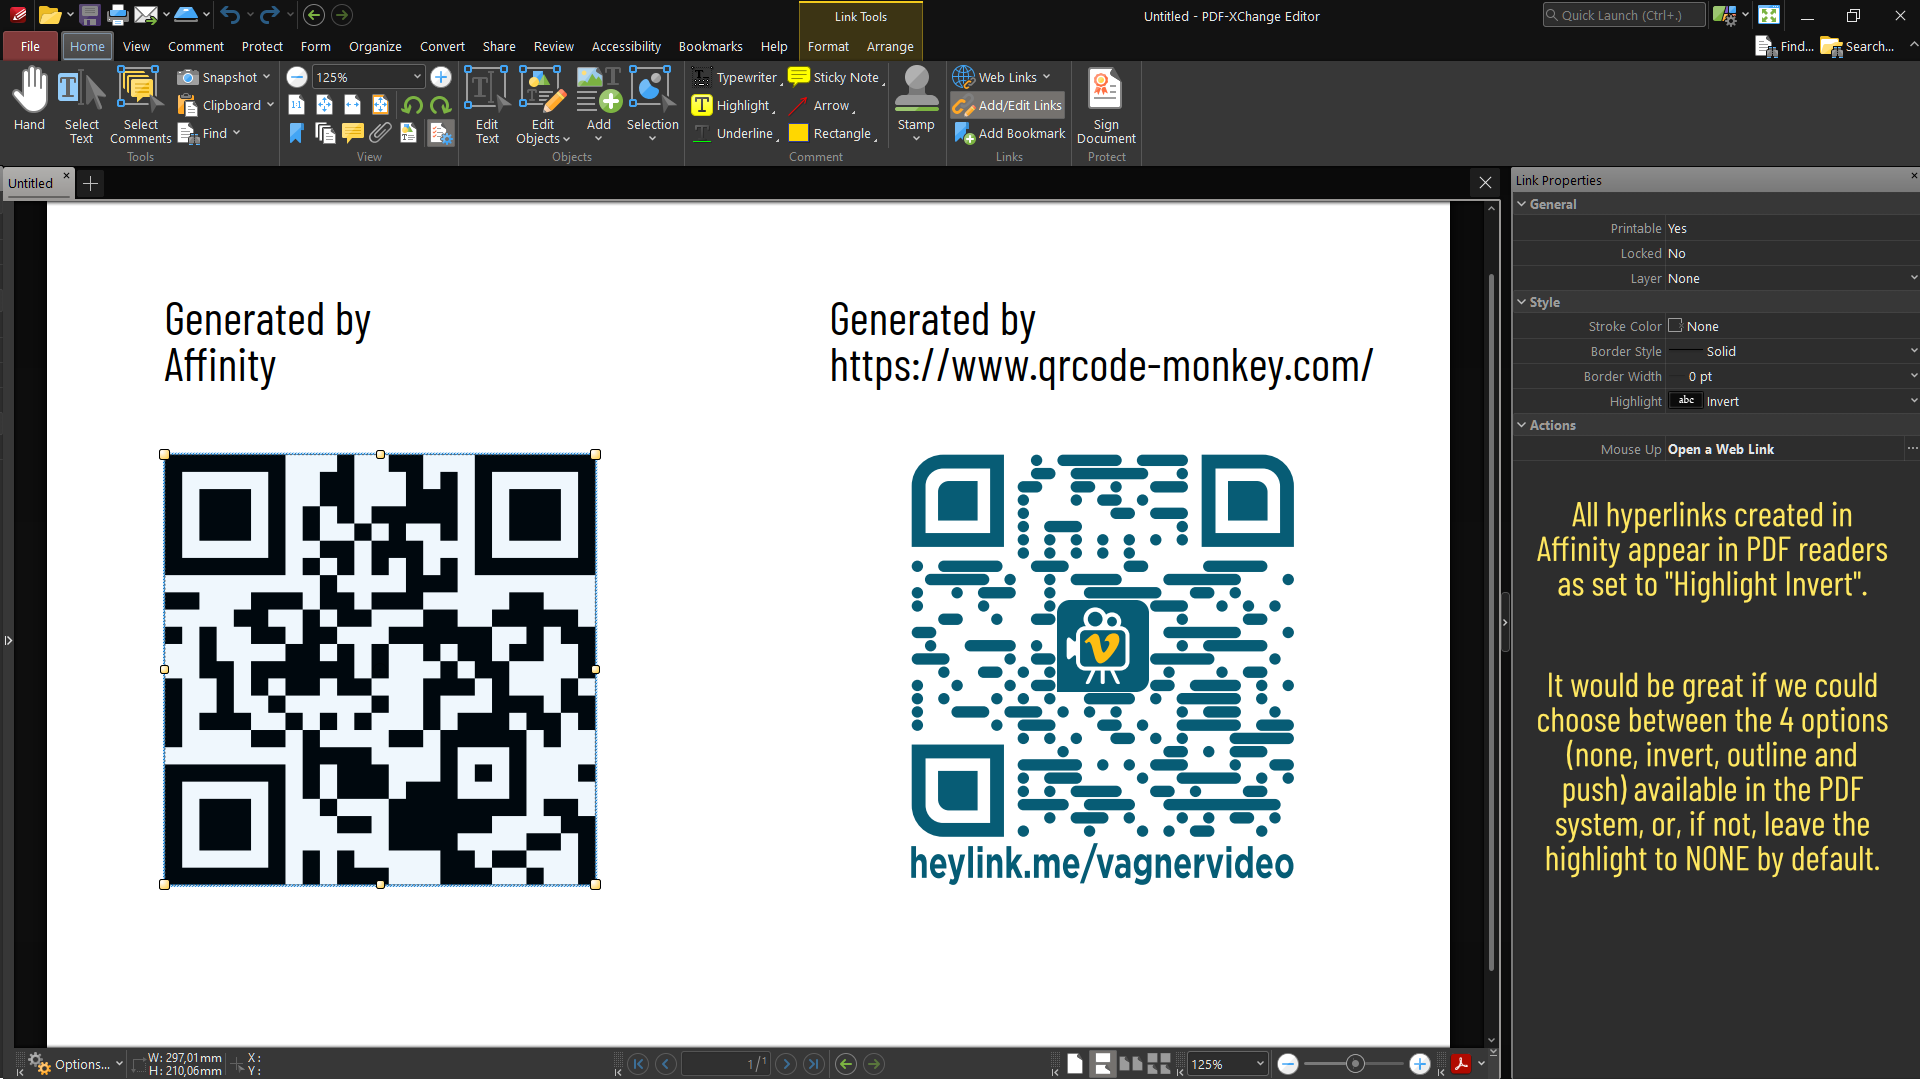Click the Undo arrow in title bar
The image size is (1920, 1080).
[x=230, y=15]
